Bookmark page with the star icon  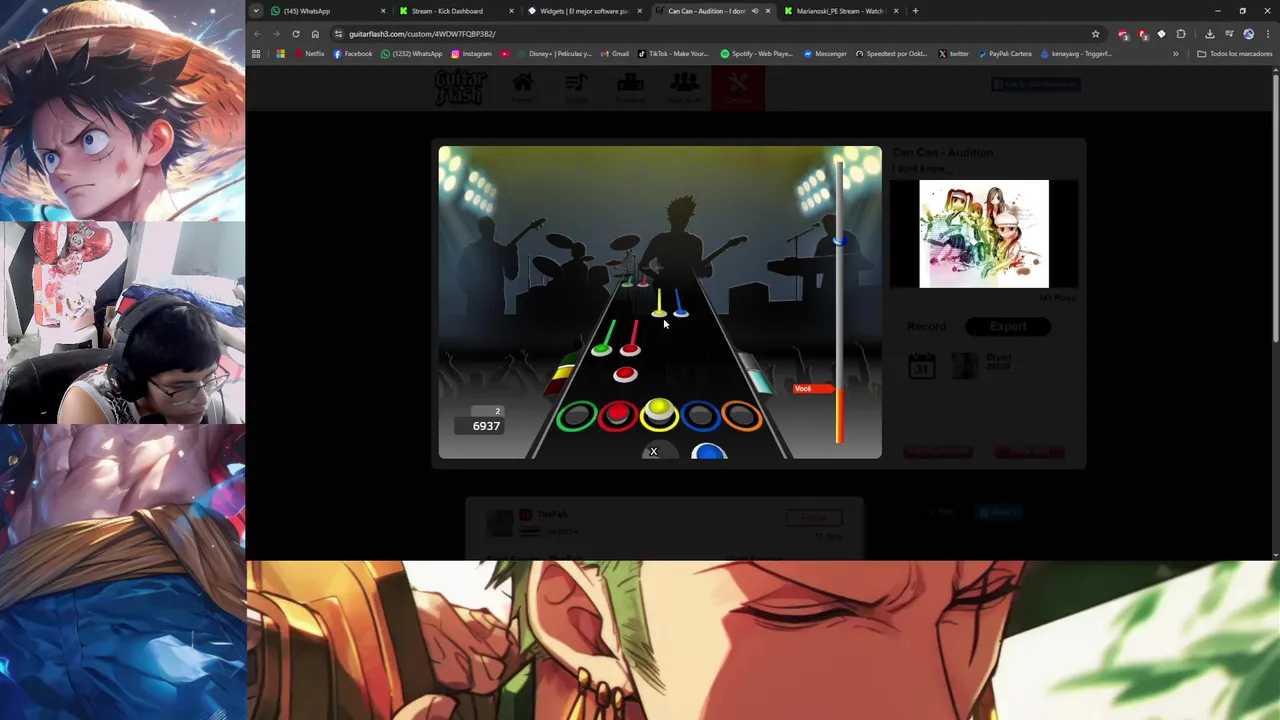tap(1096, 34)
